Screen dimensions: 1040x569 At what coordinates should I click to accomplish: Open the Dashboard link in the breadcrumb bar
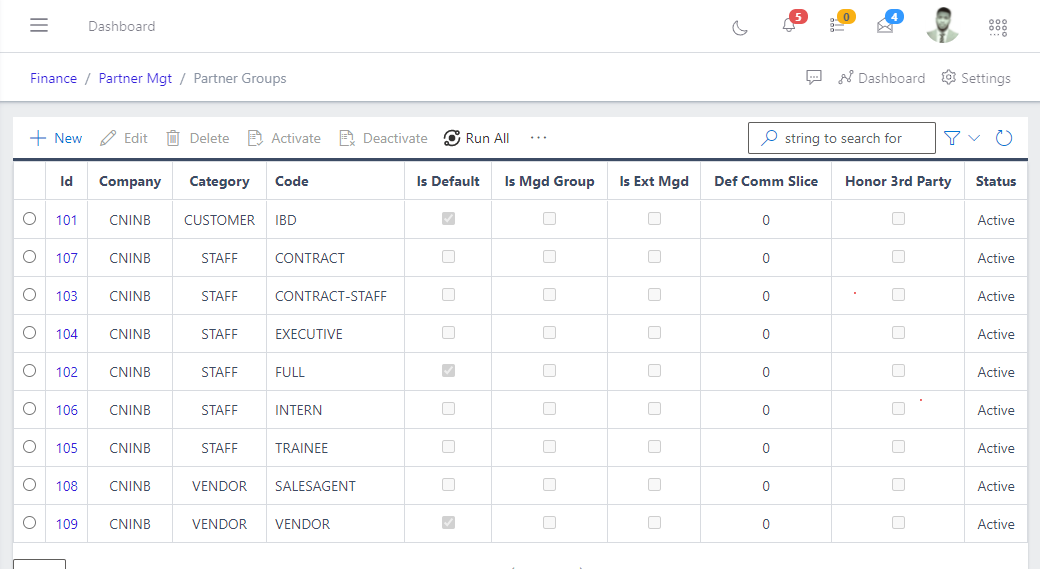pyautogui.click(x=881, y=78)
